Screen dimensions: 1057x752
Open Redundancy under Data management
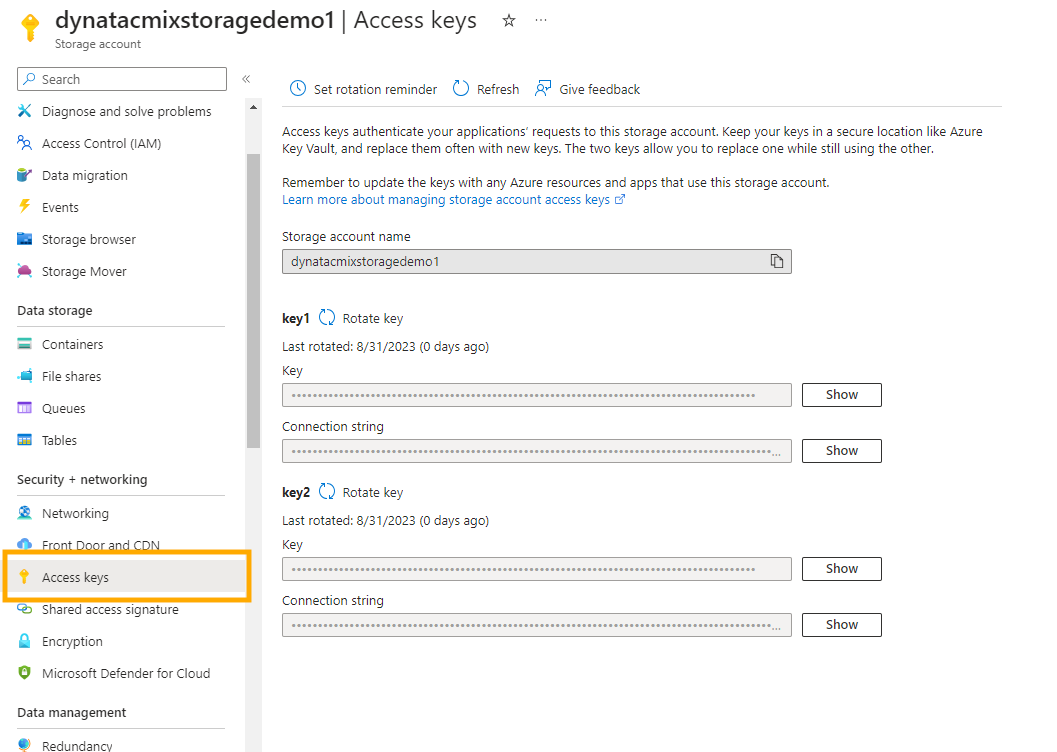78,745
